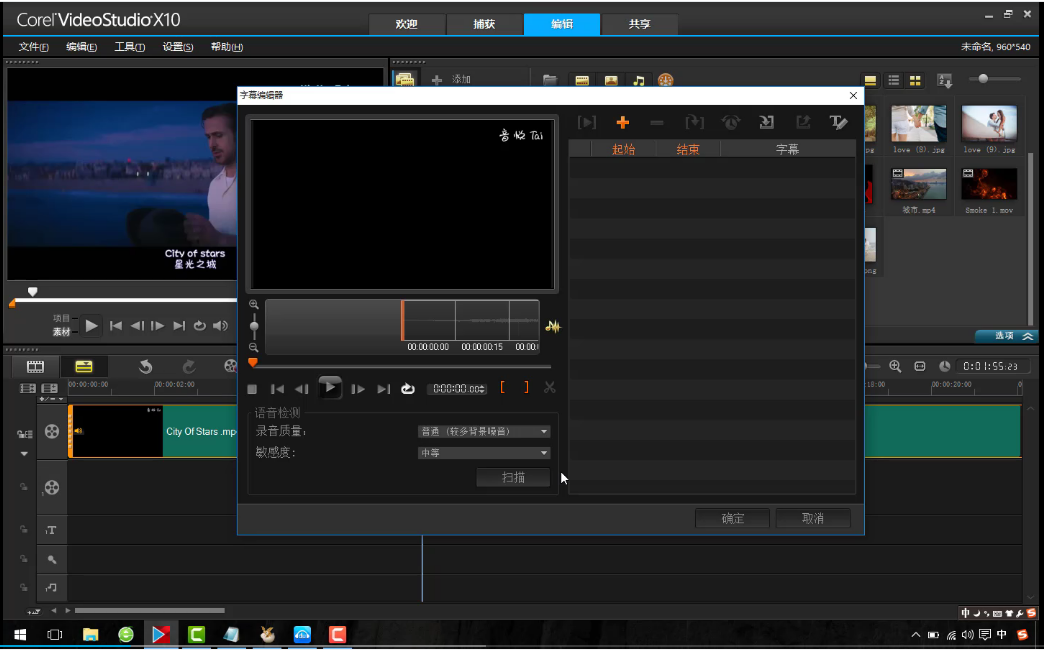The width and height of the screenshot is (1044, 650).
Task: Click the 字幕 subtitle column header
Action: [x=788, y=149]
